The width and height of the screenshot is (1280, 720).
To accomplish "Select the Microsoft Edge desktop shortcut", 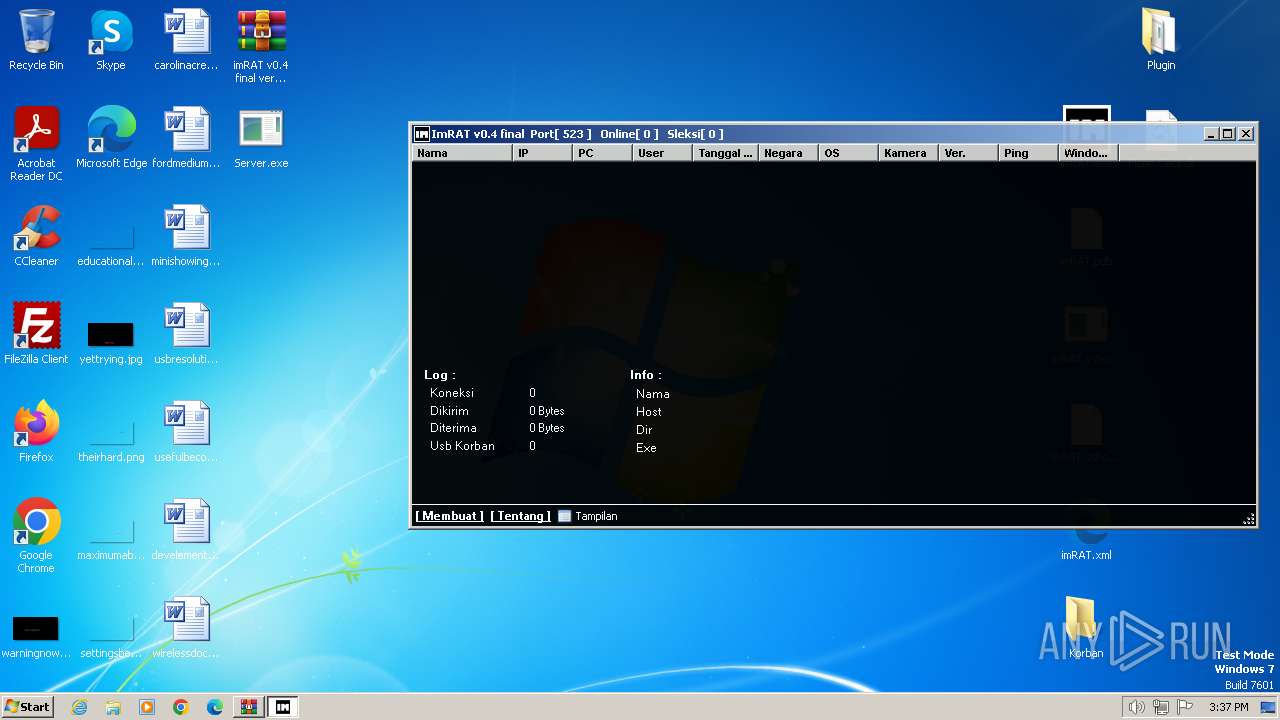I will tap(111, 138).
